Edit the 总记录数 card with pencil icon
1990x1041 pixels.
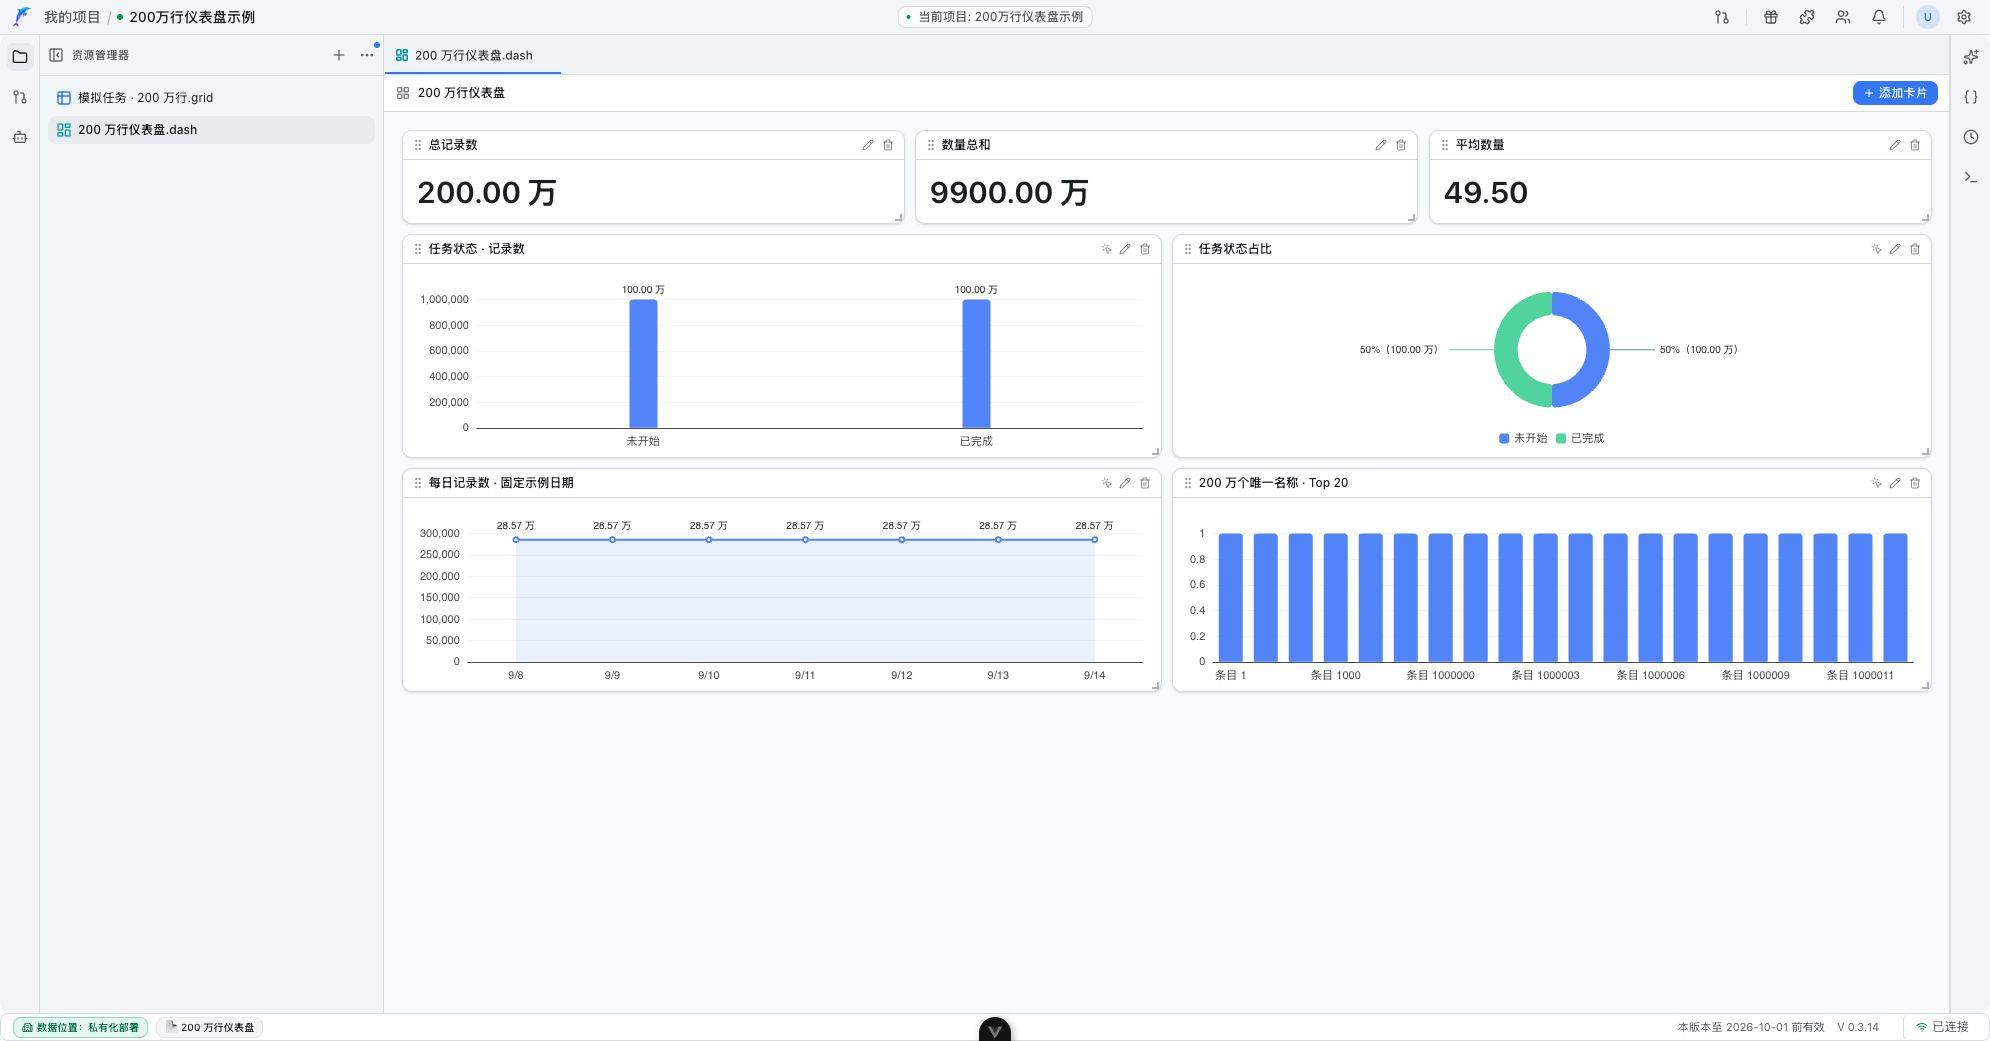867,145
